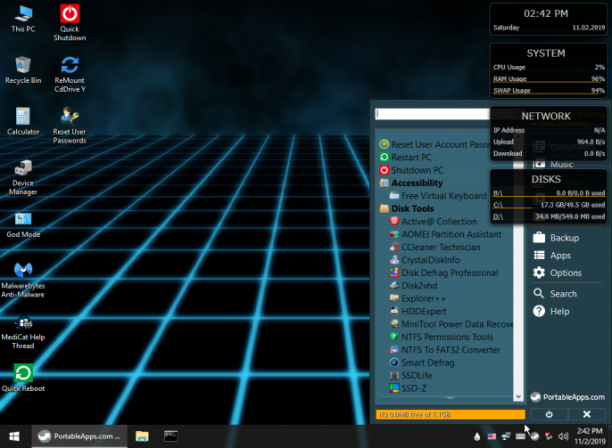Open Device Manager desktop icon
Viewport: 612px width, 448px height.
23,177
